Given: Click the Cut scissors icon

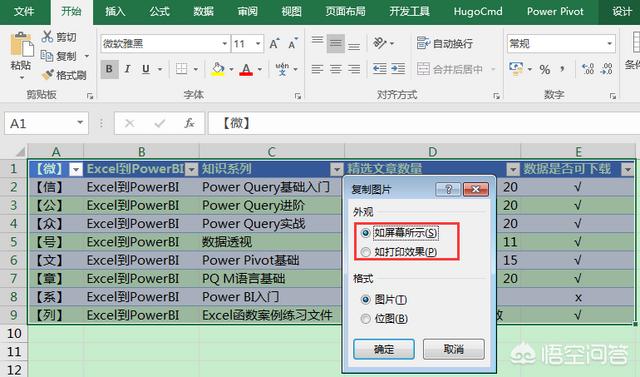Looking at the screenshot, I should click(x=47, y=37).
